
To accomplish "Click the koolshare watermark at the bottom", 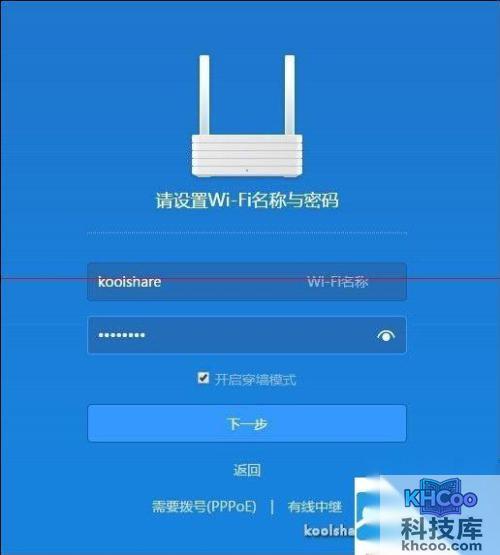I will pos(329,530).
